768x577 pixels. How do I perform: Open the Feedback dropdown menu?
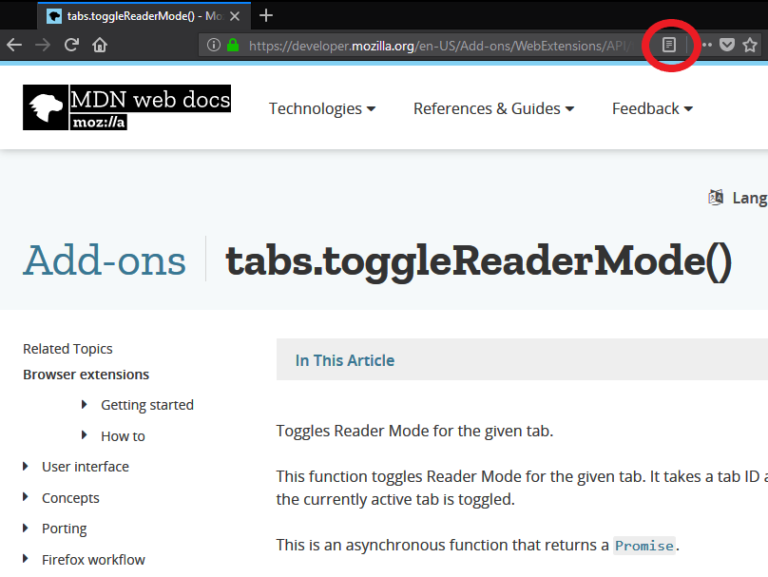pyautogui.click(x=652, y=109)
